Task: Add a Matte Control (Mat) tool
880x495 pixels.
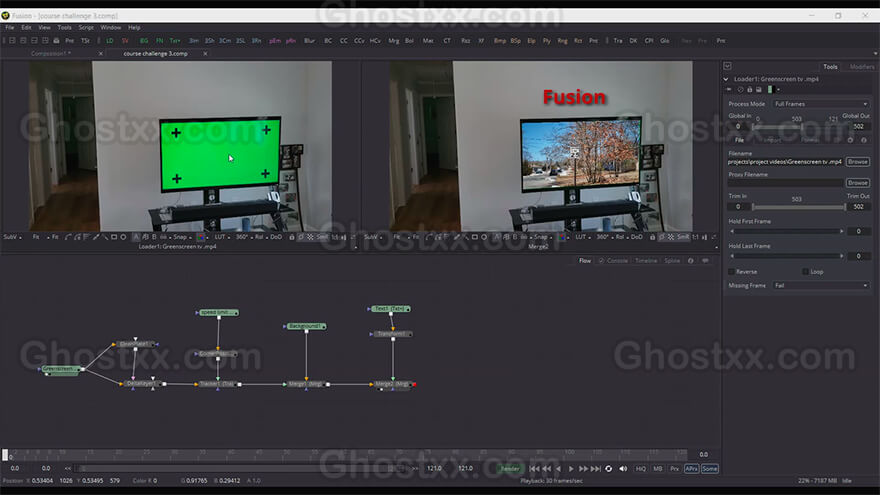Action: (428, 41)
